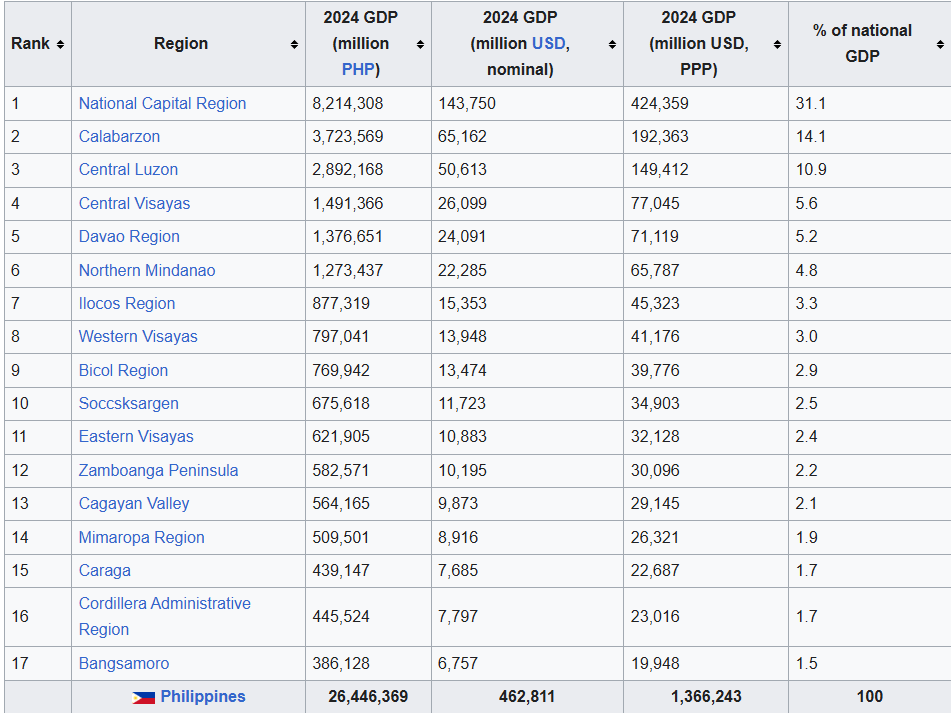This screenshot has height=713, width=951.
Task: Click the Rank header text
Action: [x=30, y=44]
